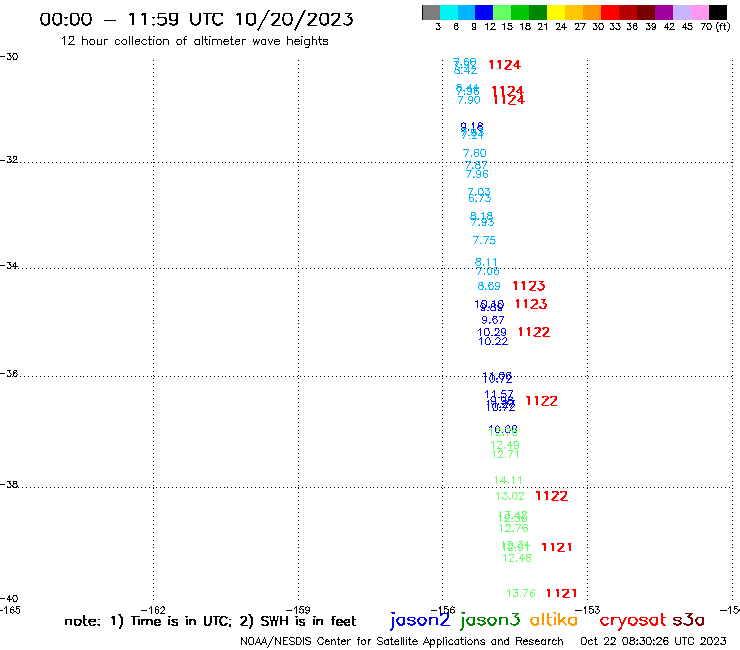The width and height of the screenshot is (740, 650).
Task: Click the lavender legend swatch
Action: pos(682,12)
